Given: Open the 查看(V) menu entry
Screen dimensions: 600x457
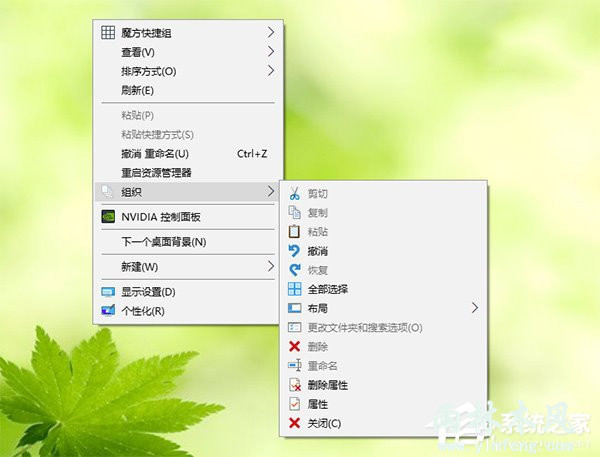Looking at the screenshot, I should [188, 52].
